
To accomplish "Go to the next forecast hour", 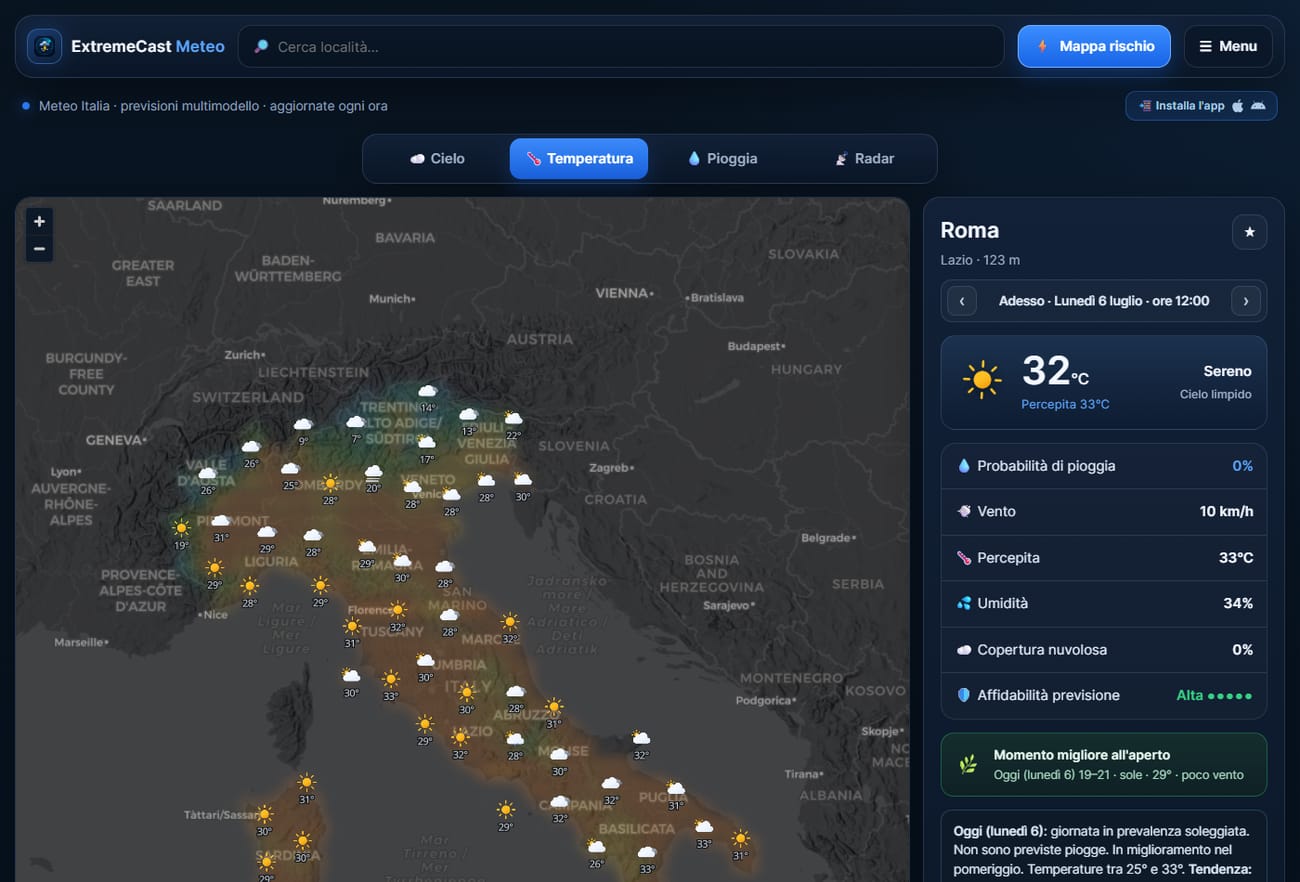I will coord(1246,301).
